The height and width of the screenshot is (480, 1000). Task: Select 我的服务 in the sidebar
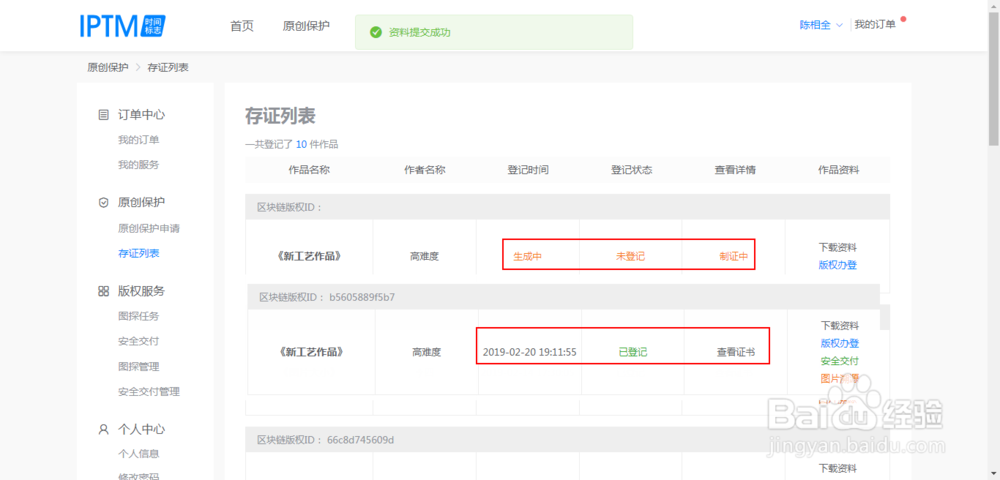coord(138,164)
